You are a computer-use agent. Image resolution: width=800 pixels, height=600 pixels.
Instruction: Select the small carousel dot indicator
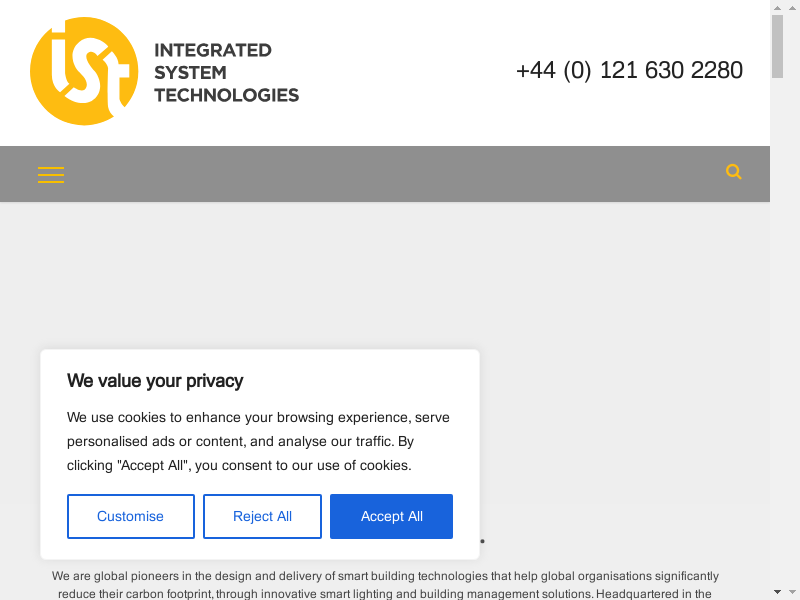pos(482,541)
